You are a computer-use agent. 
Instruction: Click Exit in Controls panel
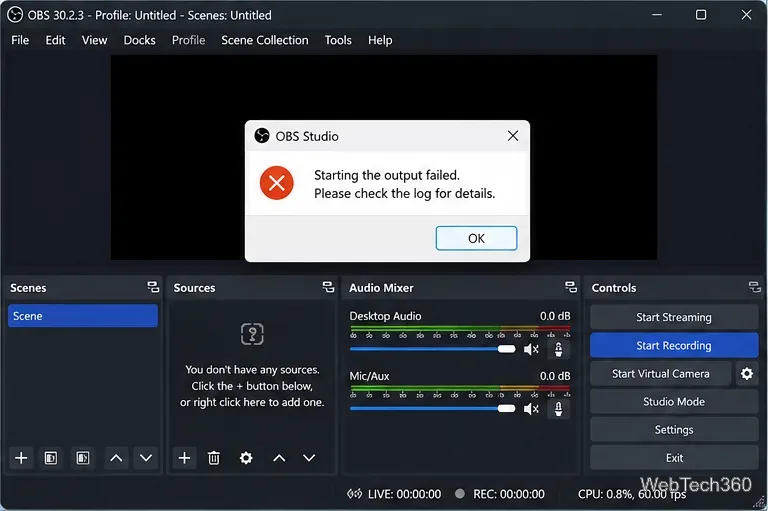[x=674, y=458]
